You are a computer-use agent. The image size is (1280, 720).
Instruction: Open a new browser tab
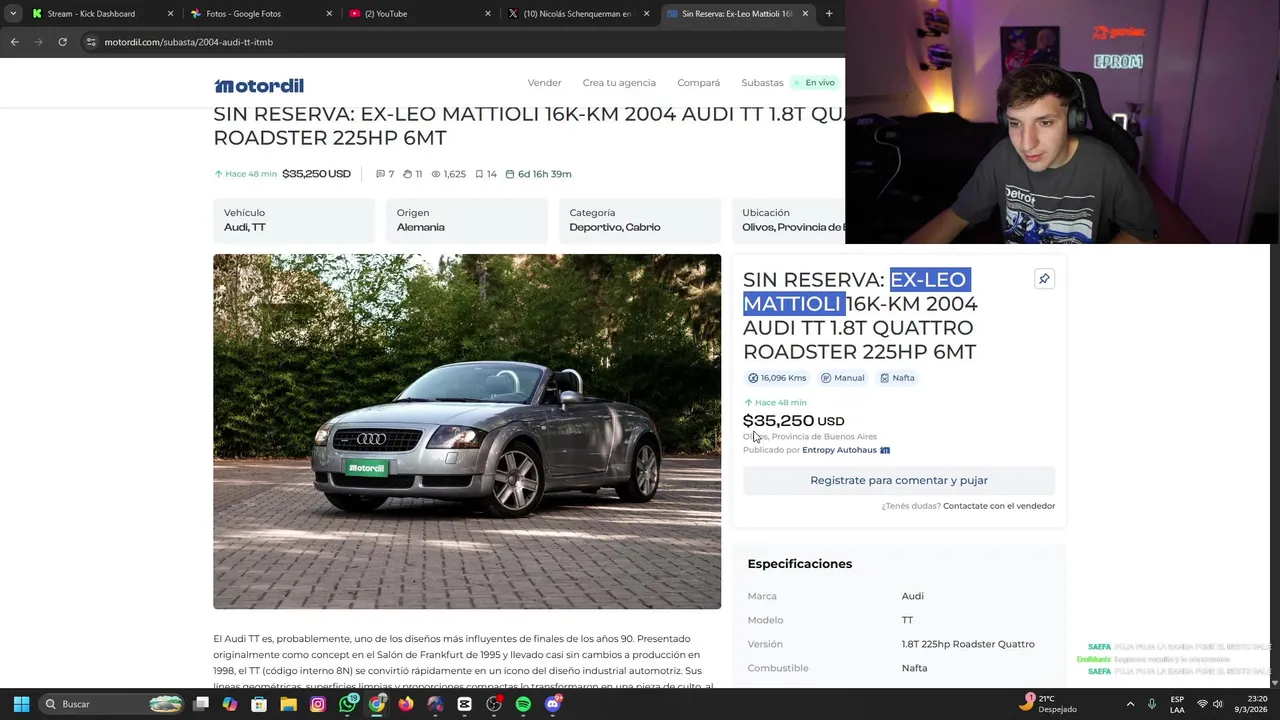click(x=828, y=14)
